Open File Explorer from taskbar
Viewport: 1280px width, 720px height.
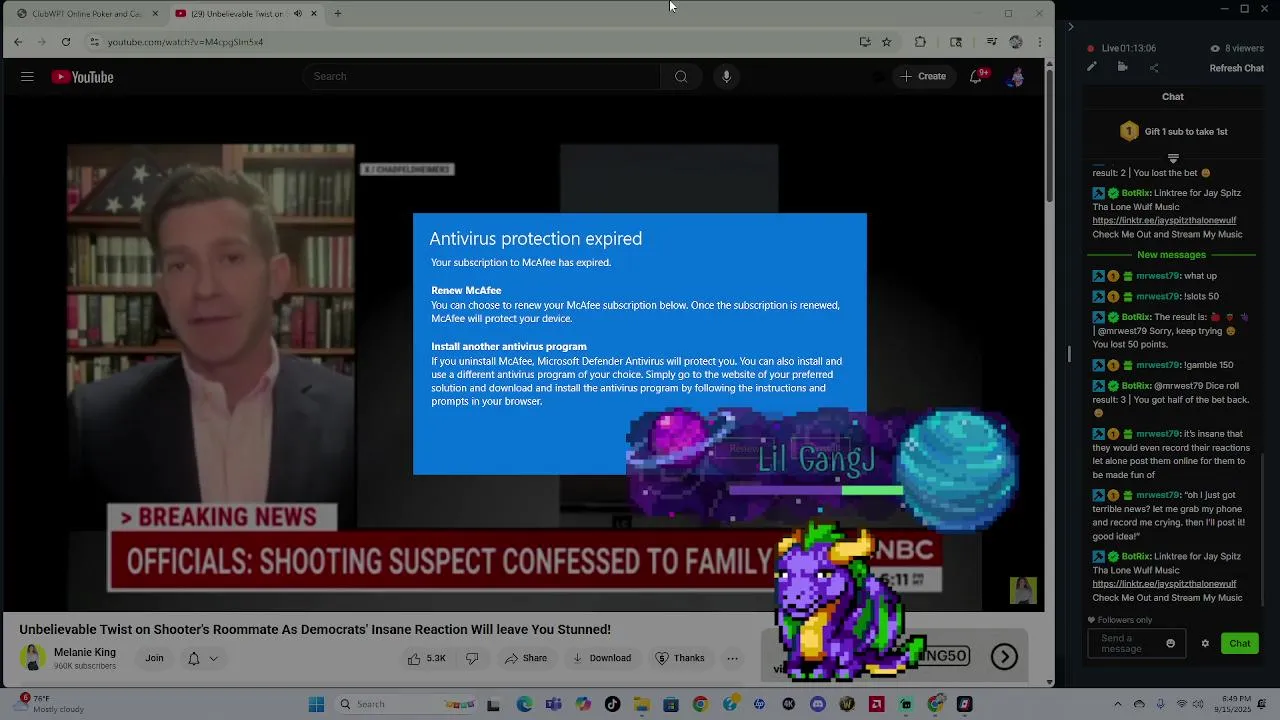point(641,704)
